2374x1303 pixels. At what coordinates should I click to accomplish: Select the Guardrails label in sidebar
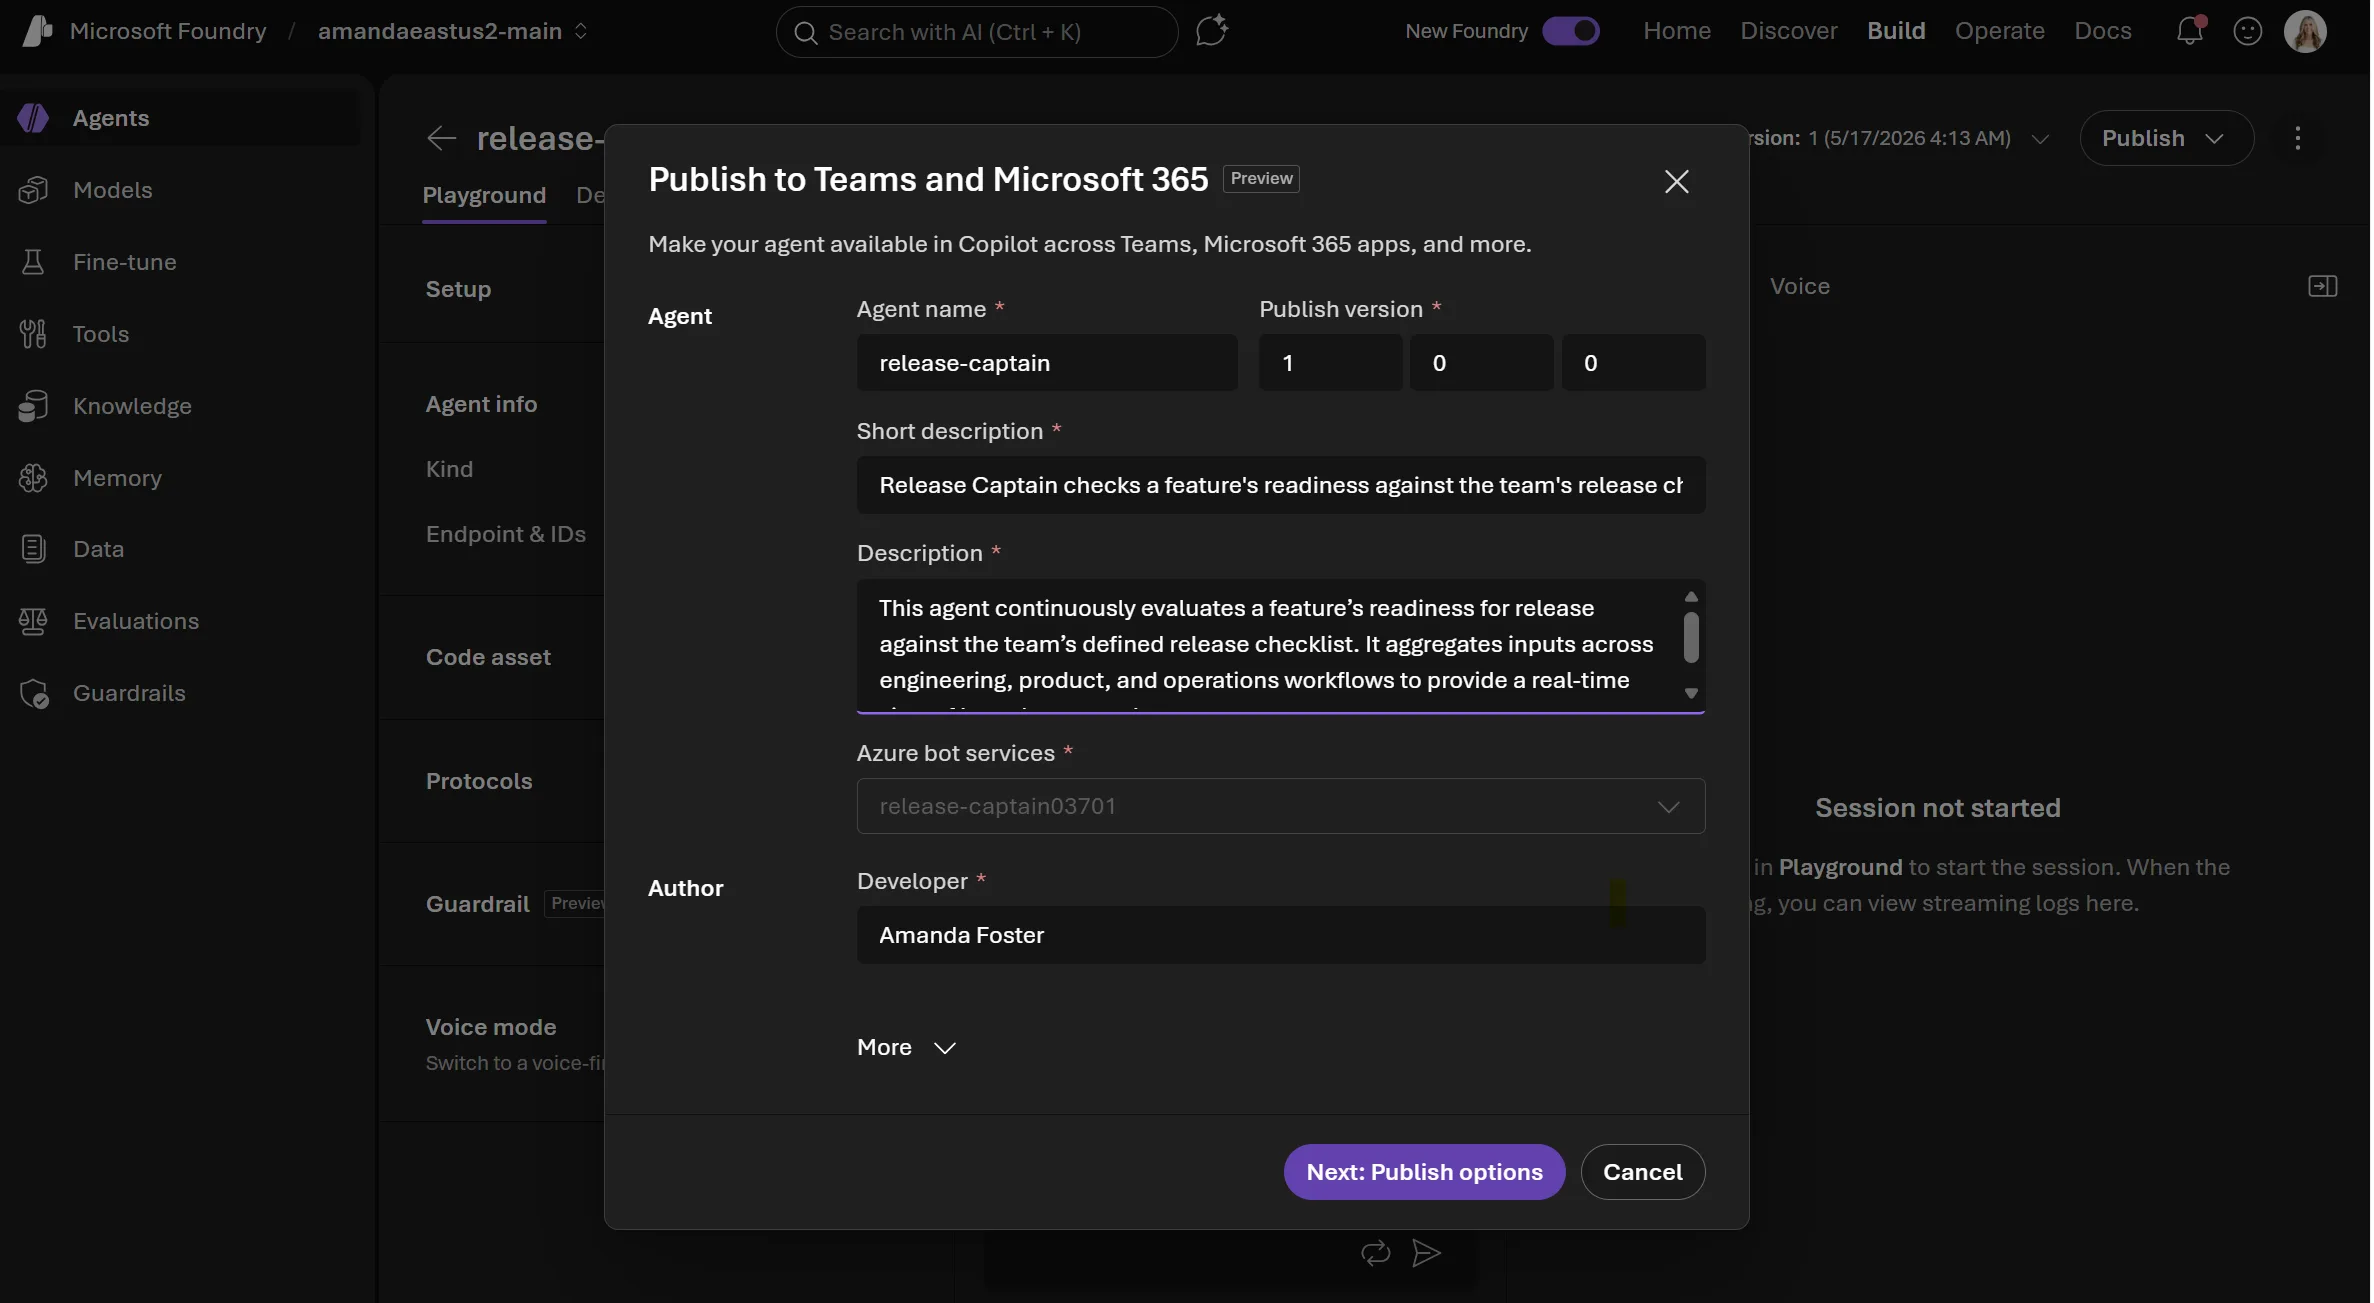click(129, 693)
